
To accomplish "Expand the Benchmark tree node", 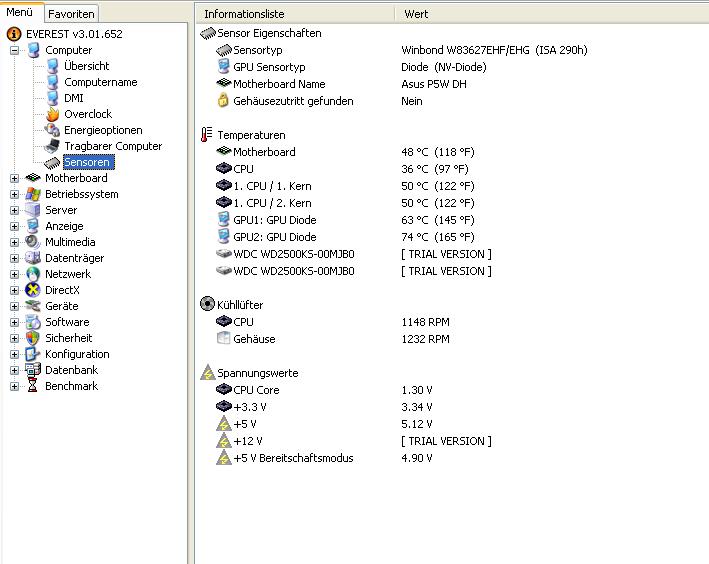I will click(14, 386).
